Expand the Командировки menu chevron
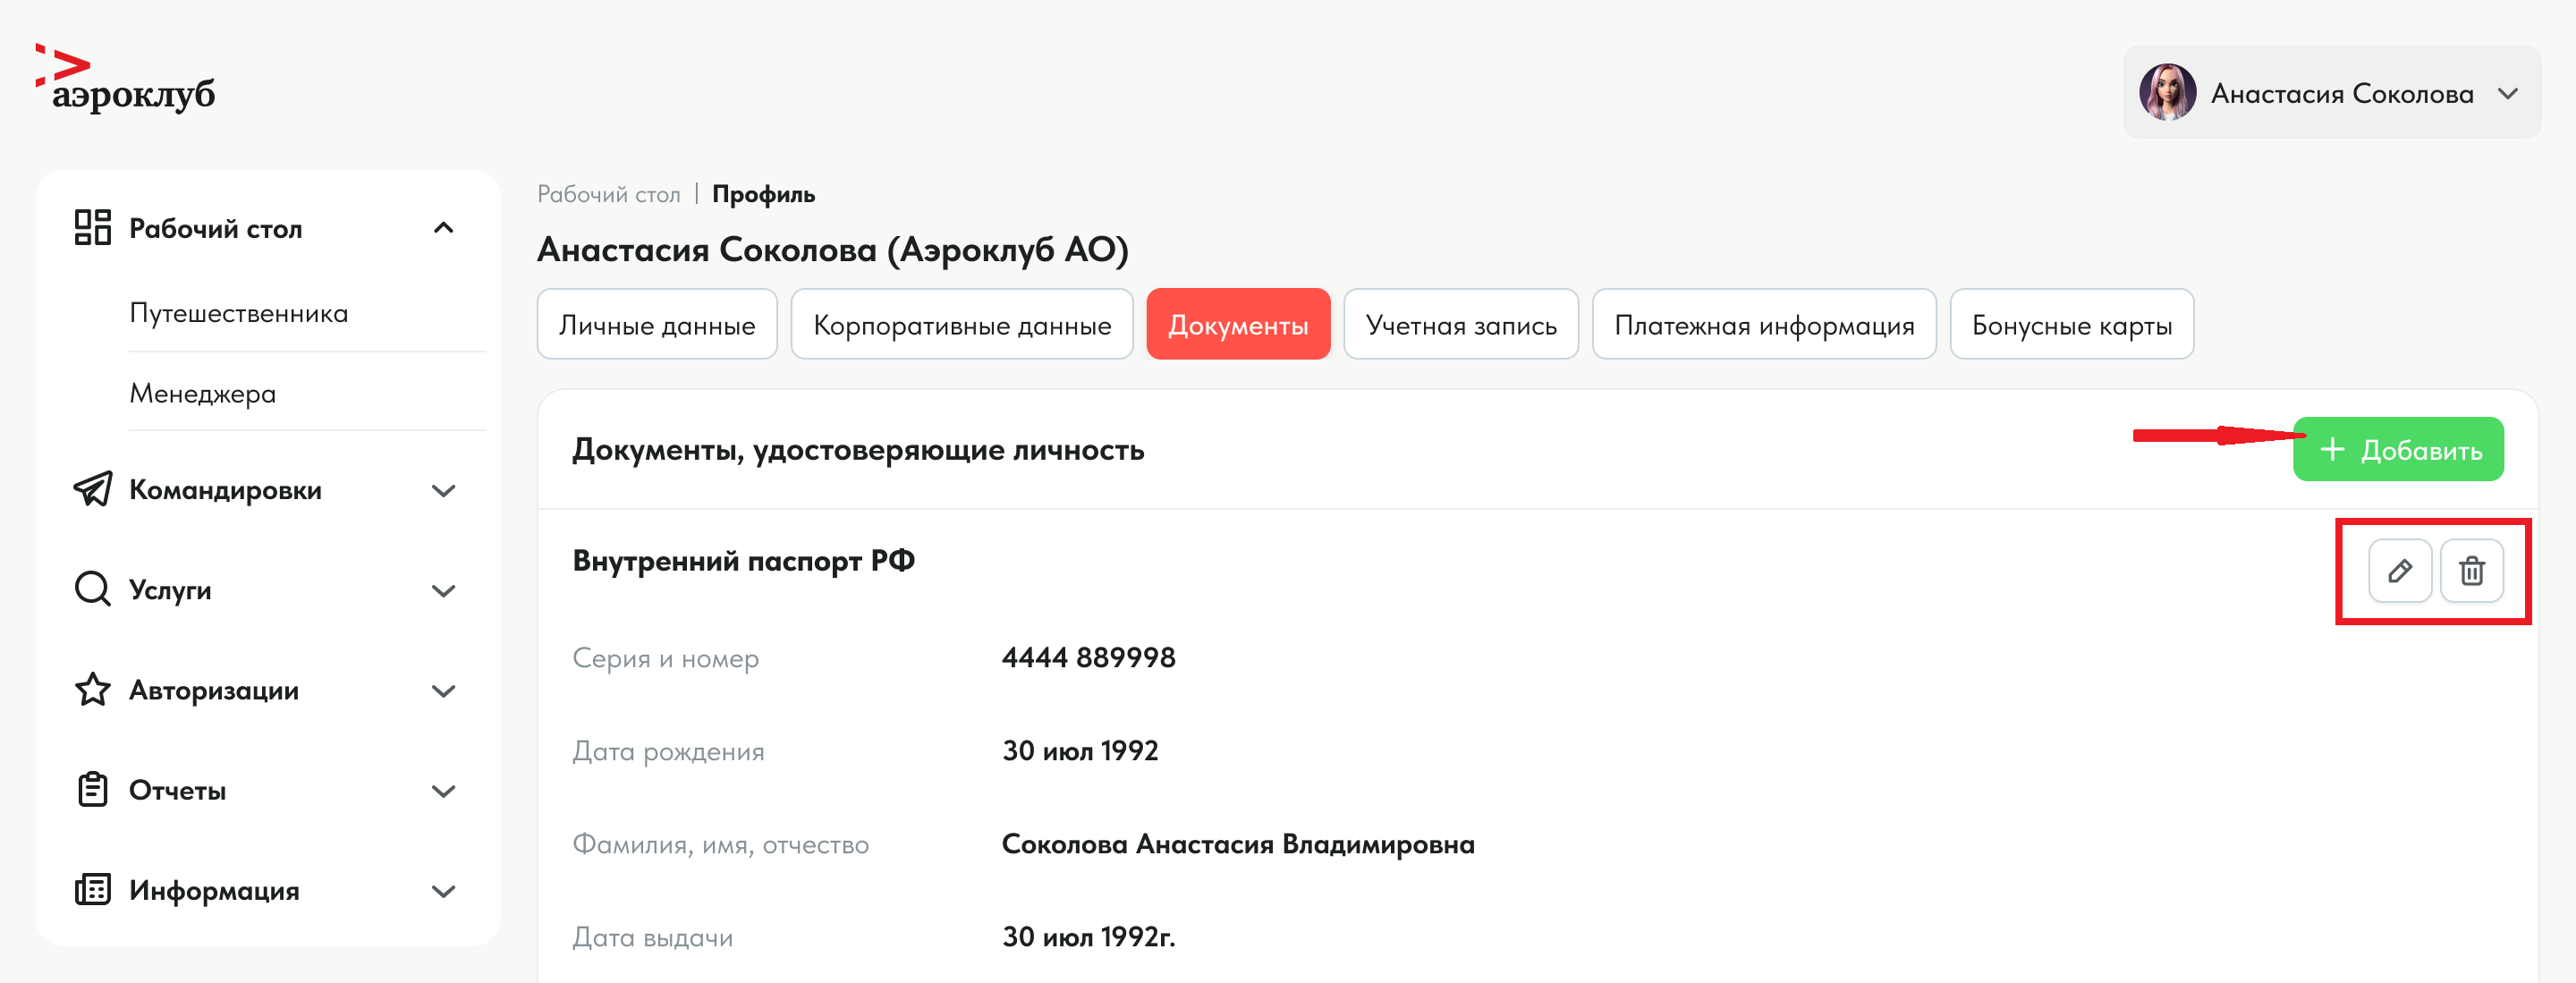Image resolution: width=2576 pixels, height=983 pixels. click(x=443, y=490)
